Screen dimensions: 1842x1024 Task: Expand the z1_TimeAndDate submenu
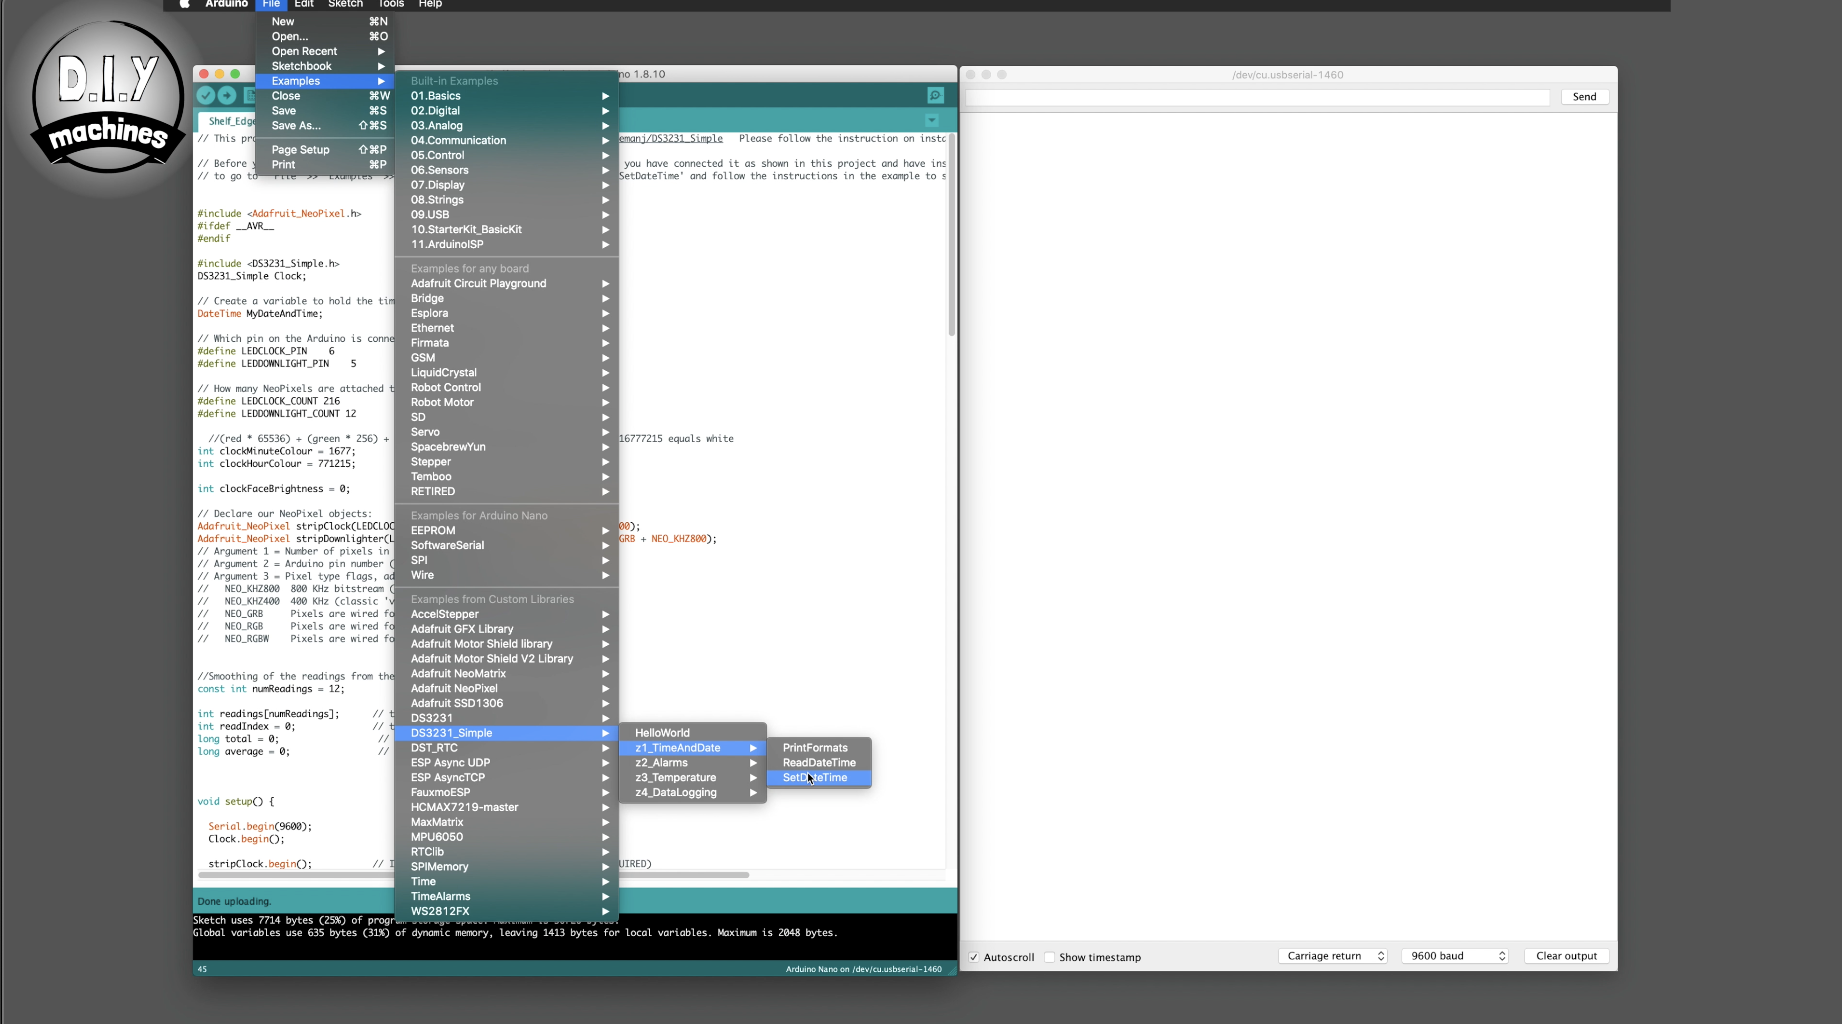[x=693, y=748]
